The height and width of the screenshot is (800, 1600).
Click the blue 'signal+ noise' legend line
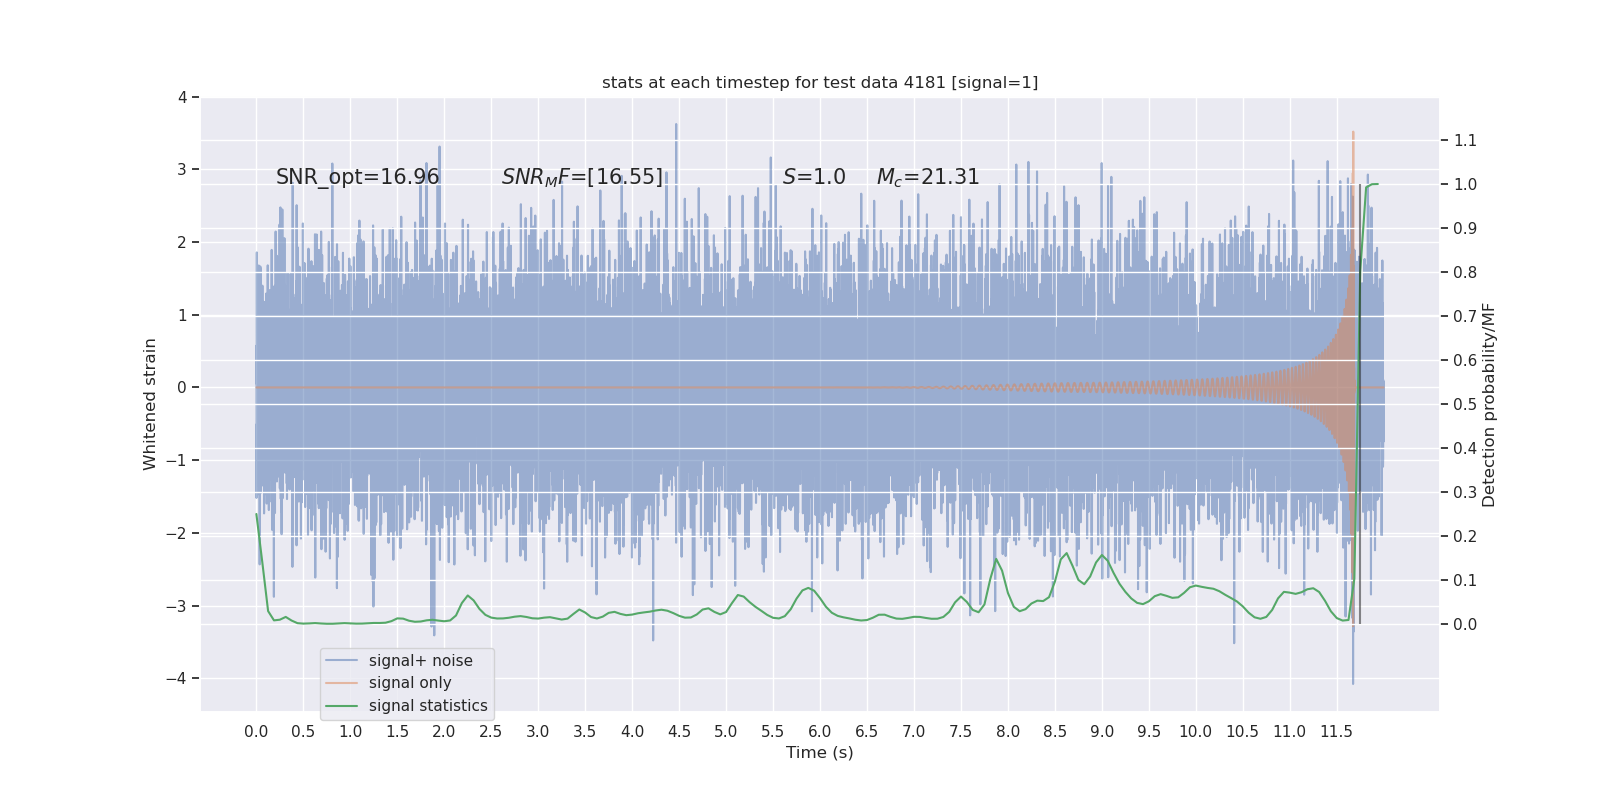tap(341, 661)
